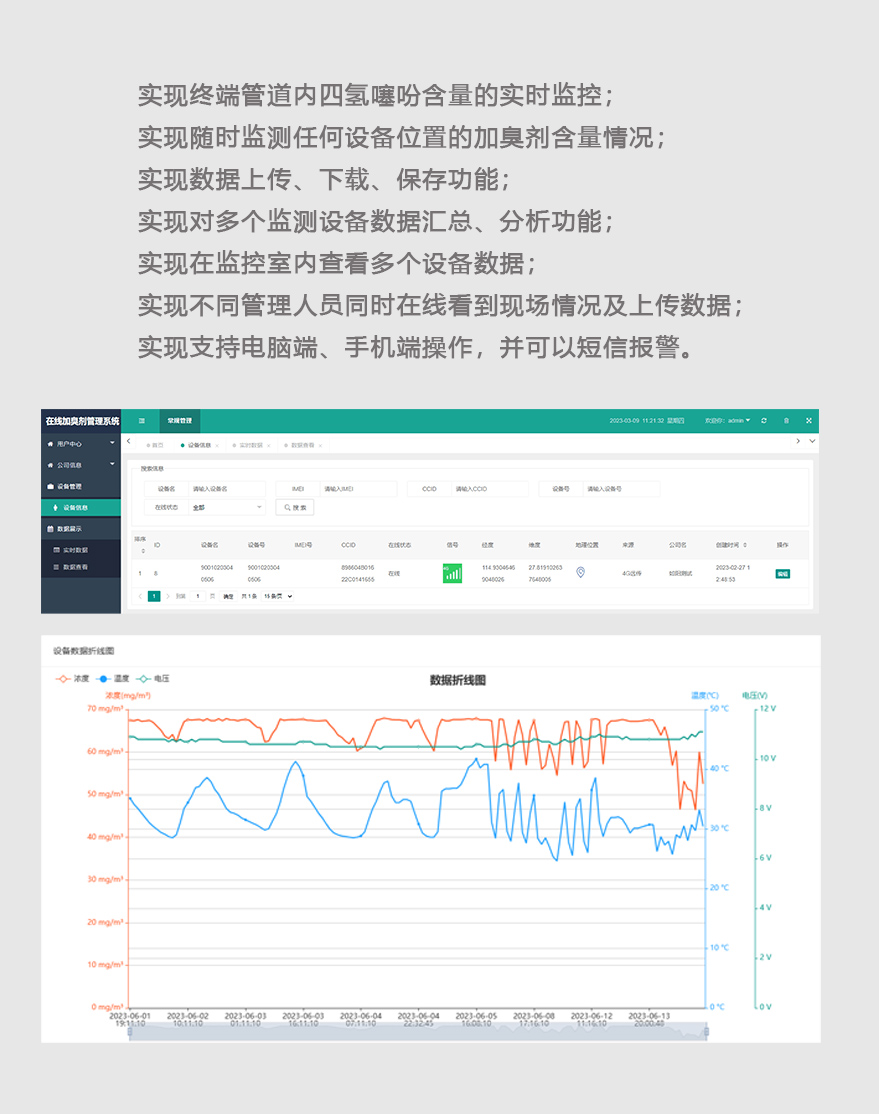The width and height of the screenshot is (879, 1114).
Task: Select 实时数据 in the sidebar
Action: pos(80,550)
